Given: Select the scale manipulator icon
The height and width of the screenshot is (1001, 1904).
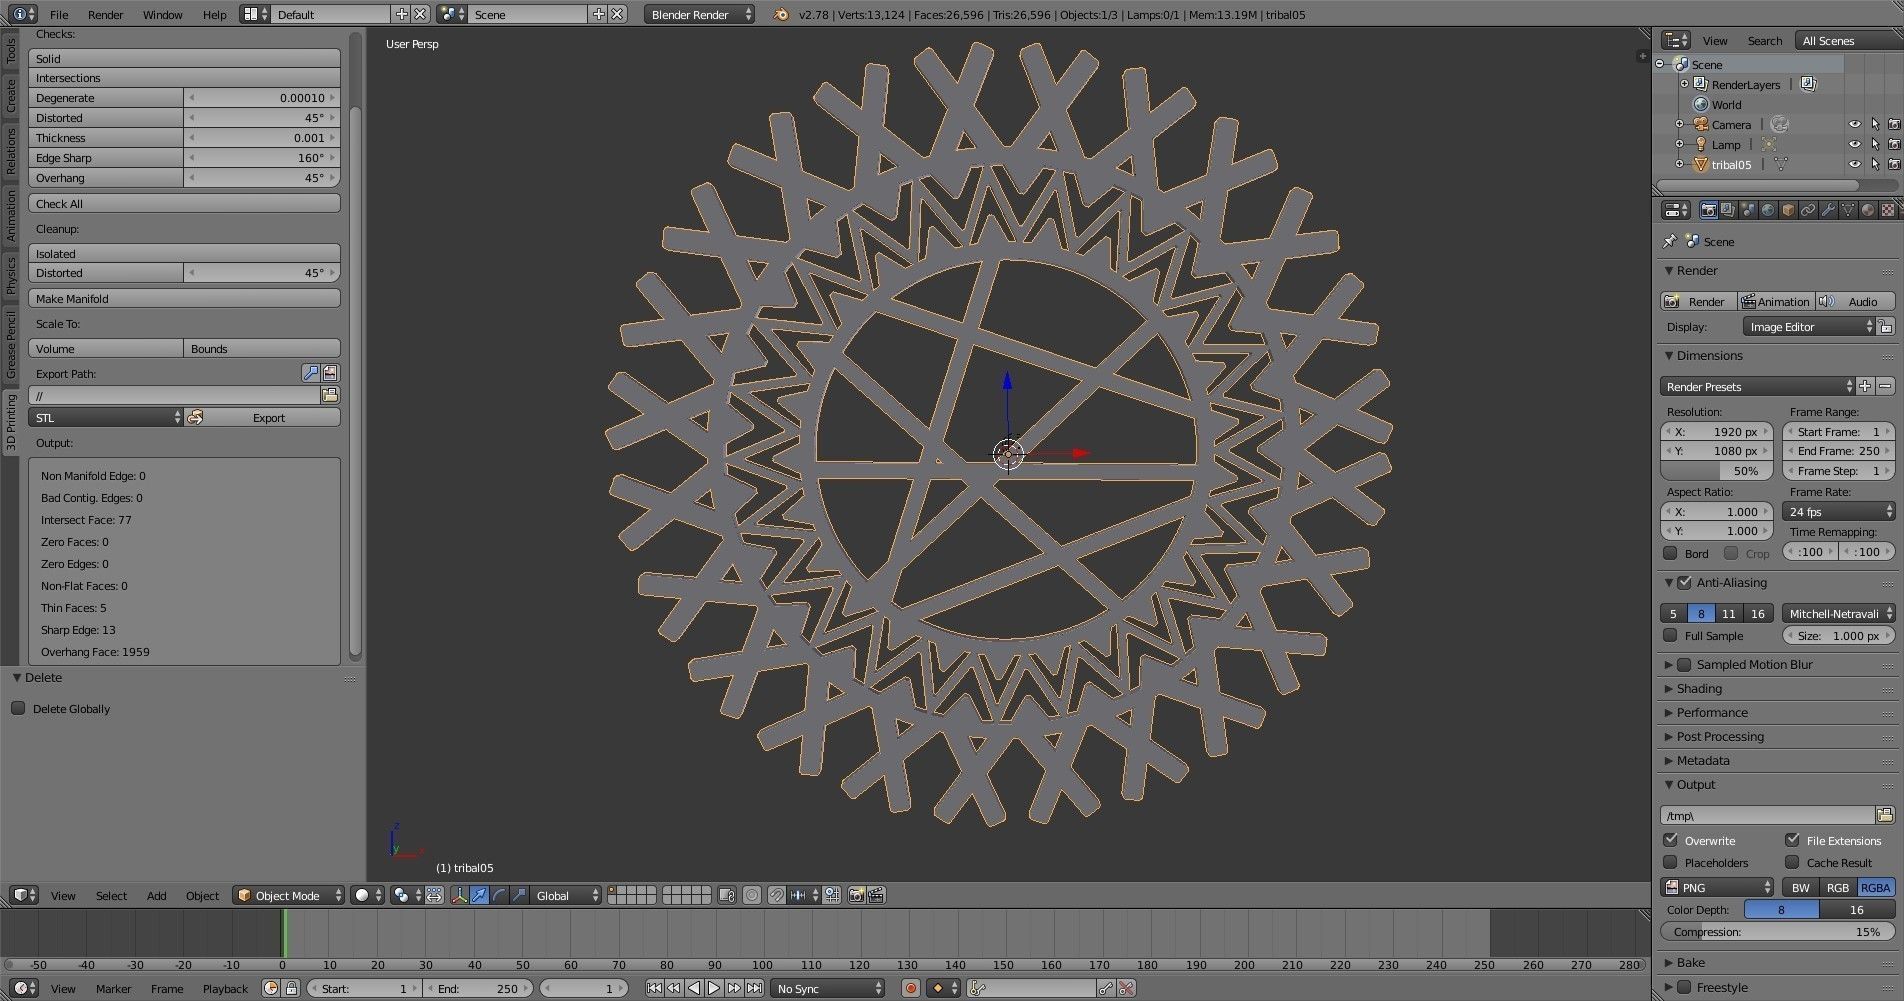Looking at the screenshot, I should pyautogui.click(x=519, y=895).
